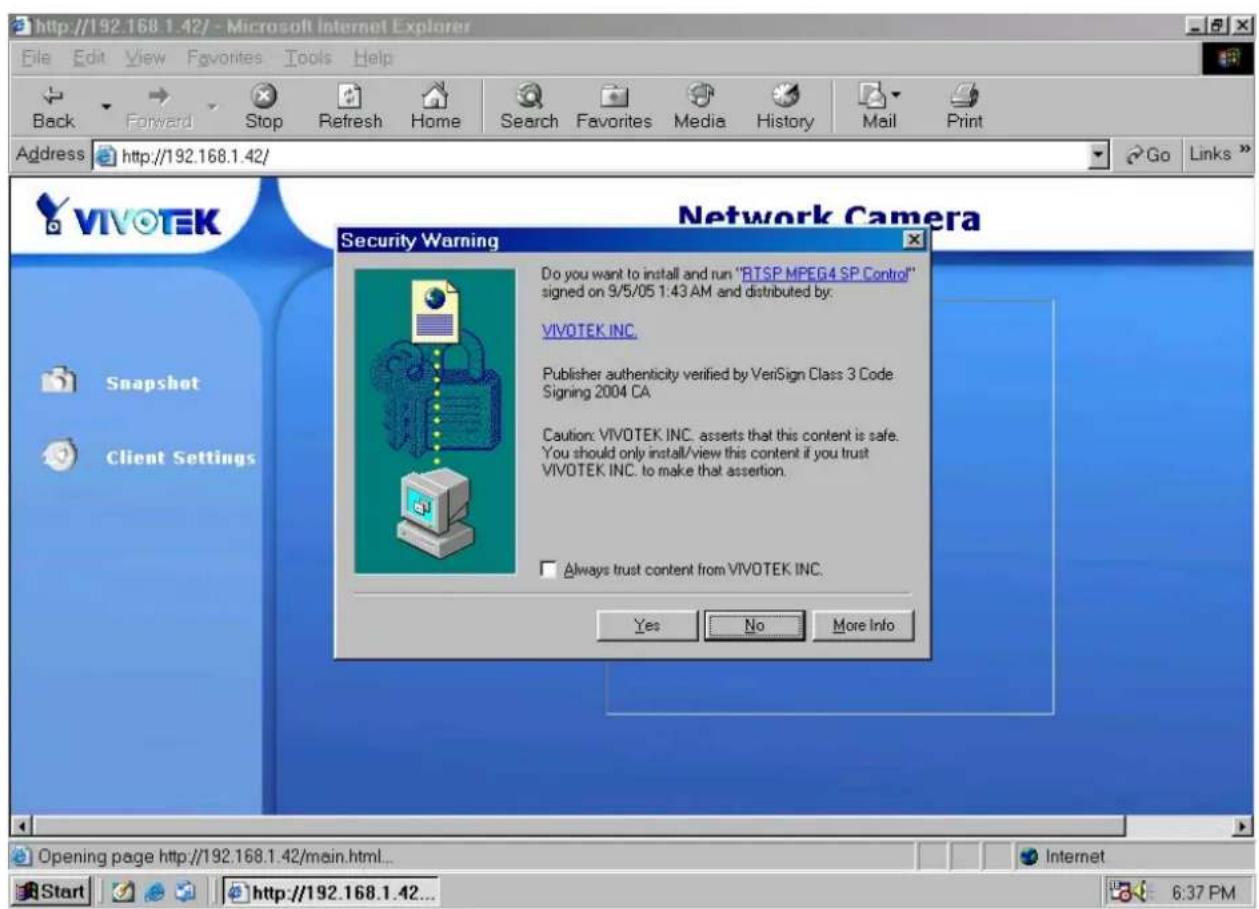Open the address bar dropdown
The image size is (1259, 909).
(1100, 157)
